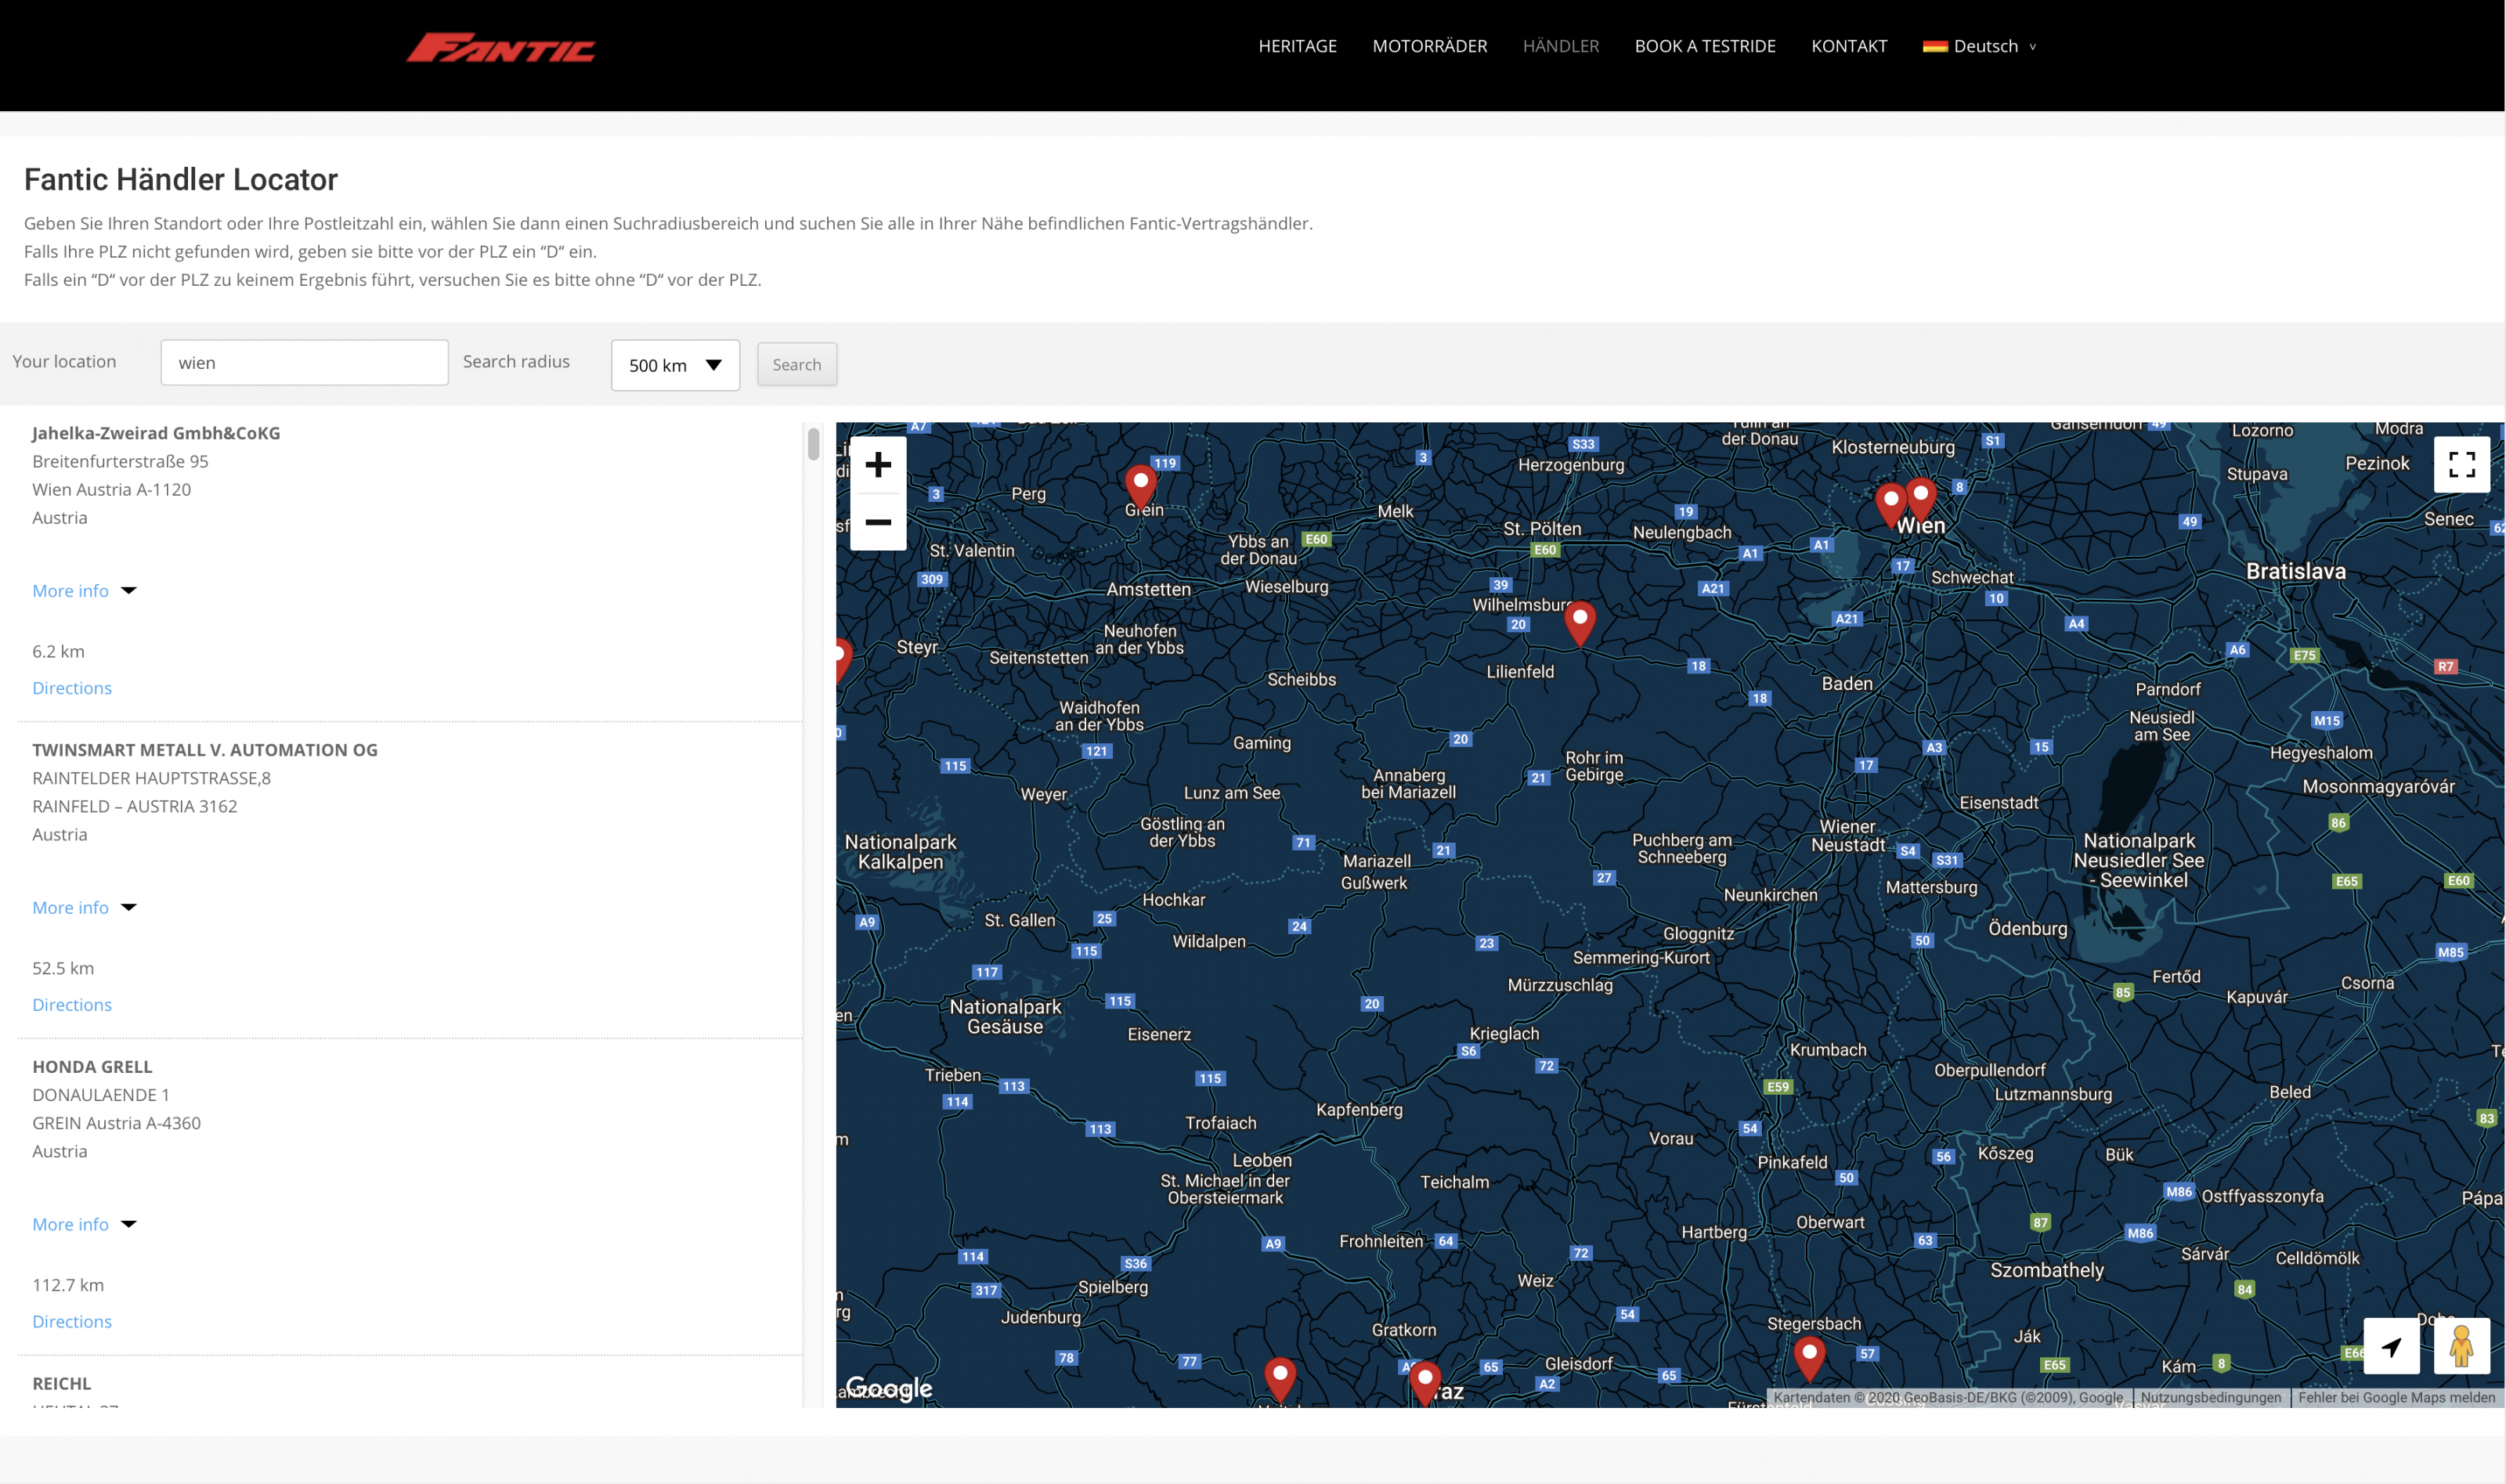Screen dimensions: 2506x1484
Task: Click the right map pin at Wien
Action: [x=1920, y=499]
